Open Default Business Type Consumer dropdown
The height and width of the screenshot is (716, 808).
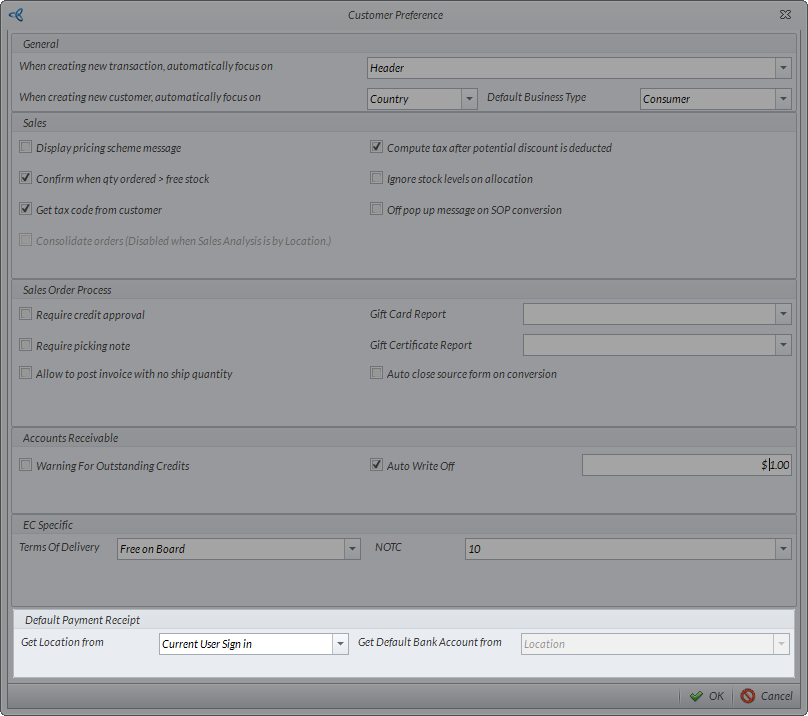tap(783, 99)
